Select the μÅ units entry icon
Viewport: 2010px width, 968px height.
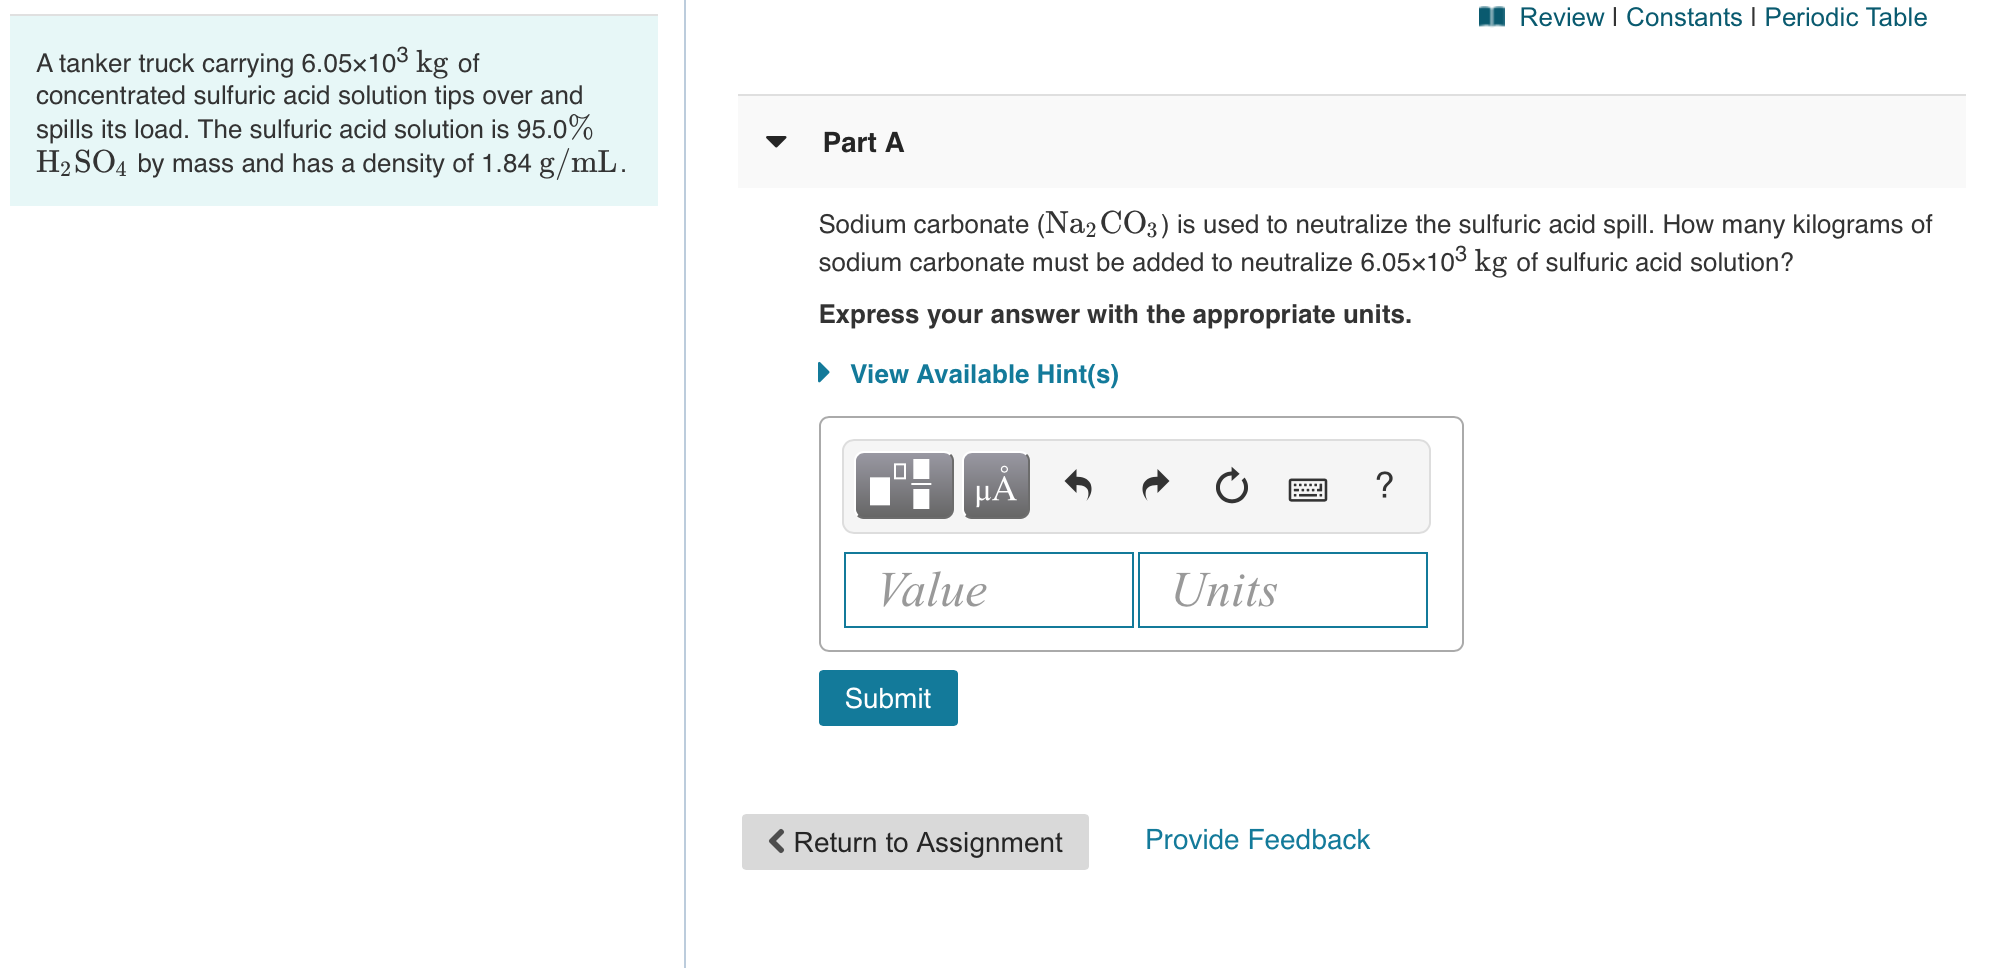coord(995,487)
